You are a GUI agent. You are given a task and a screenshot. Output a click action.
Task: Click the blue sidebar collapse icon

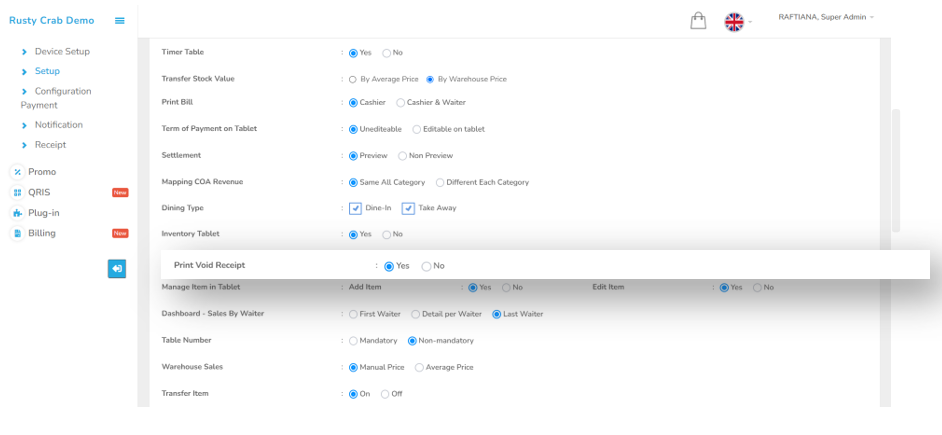tap(117, 268)
